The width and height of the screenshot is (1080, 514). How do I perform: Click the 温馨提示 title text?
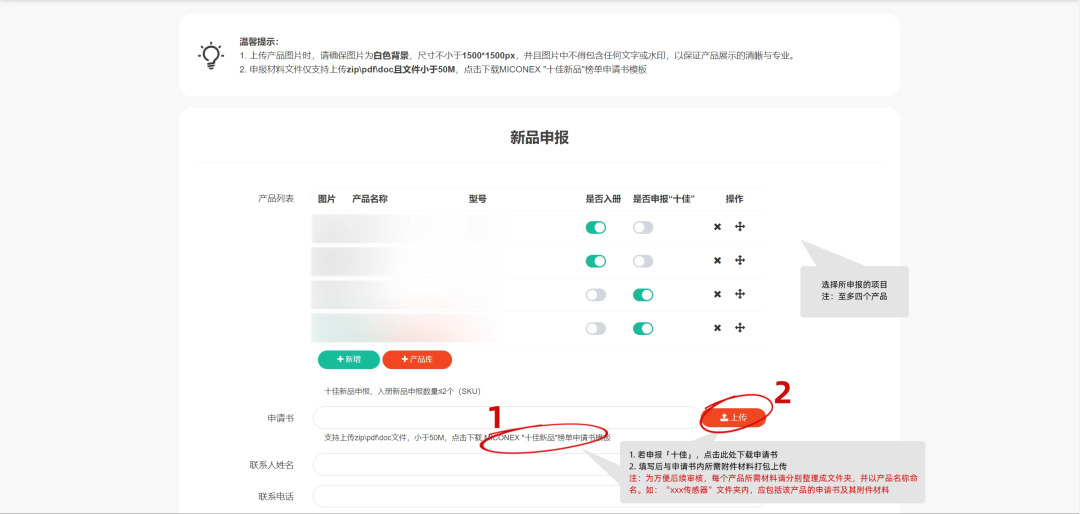tap(259, 42)
